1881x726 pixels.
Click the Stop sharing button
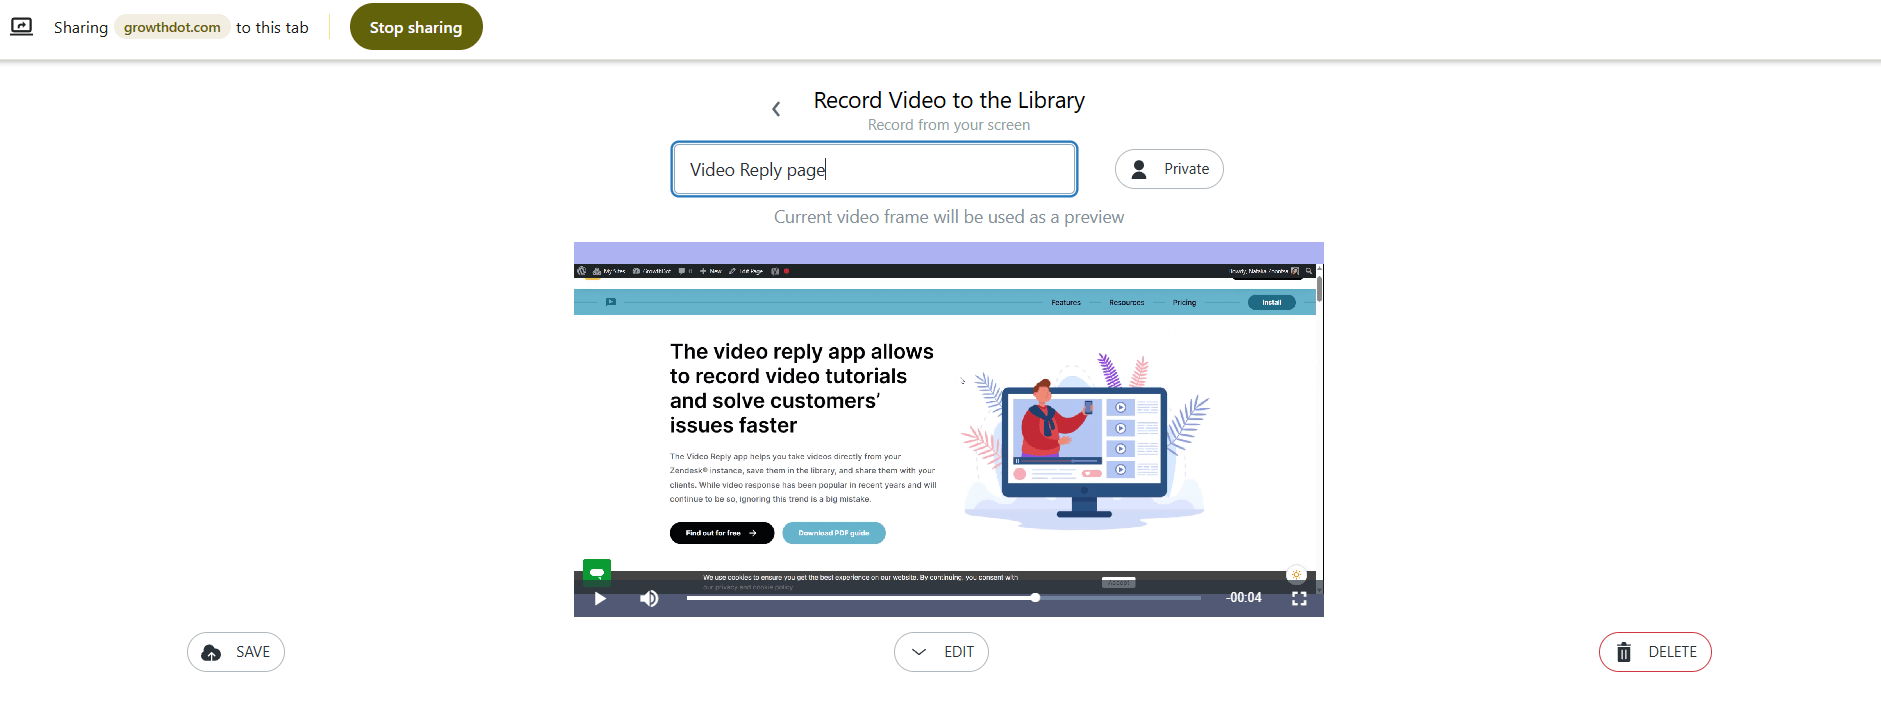click(x=416, y=27)
